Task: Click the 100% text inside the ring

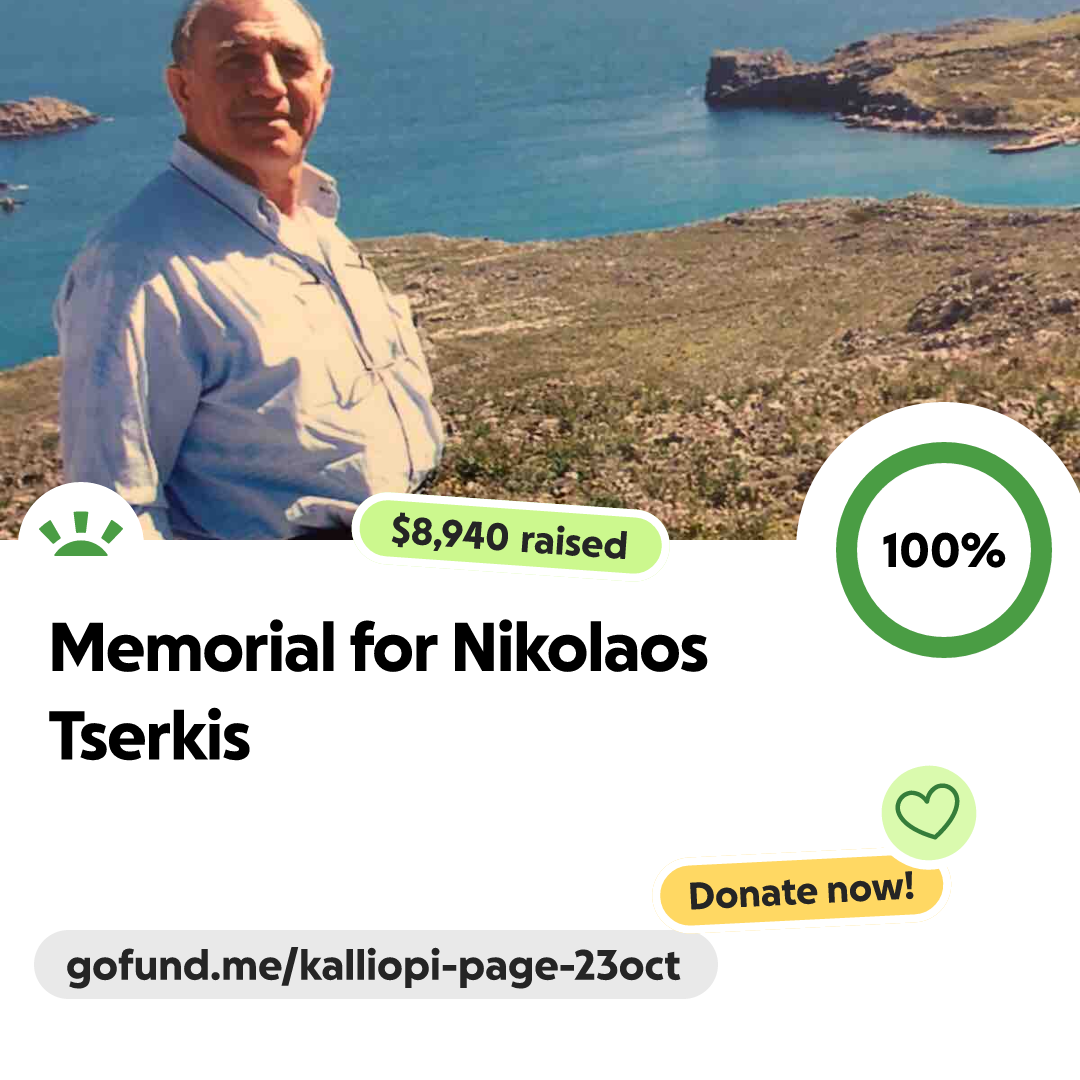Action: pyautogui.click(x=944, y=551)
